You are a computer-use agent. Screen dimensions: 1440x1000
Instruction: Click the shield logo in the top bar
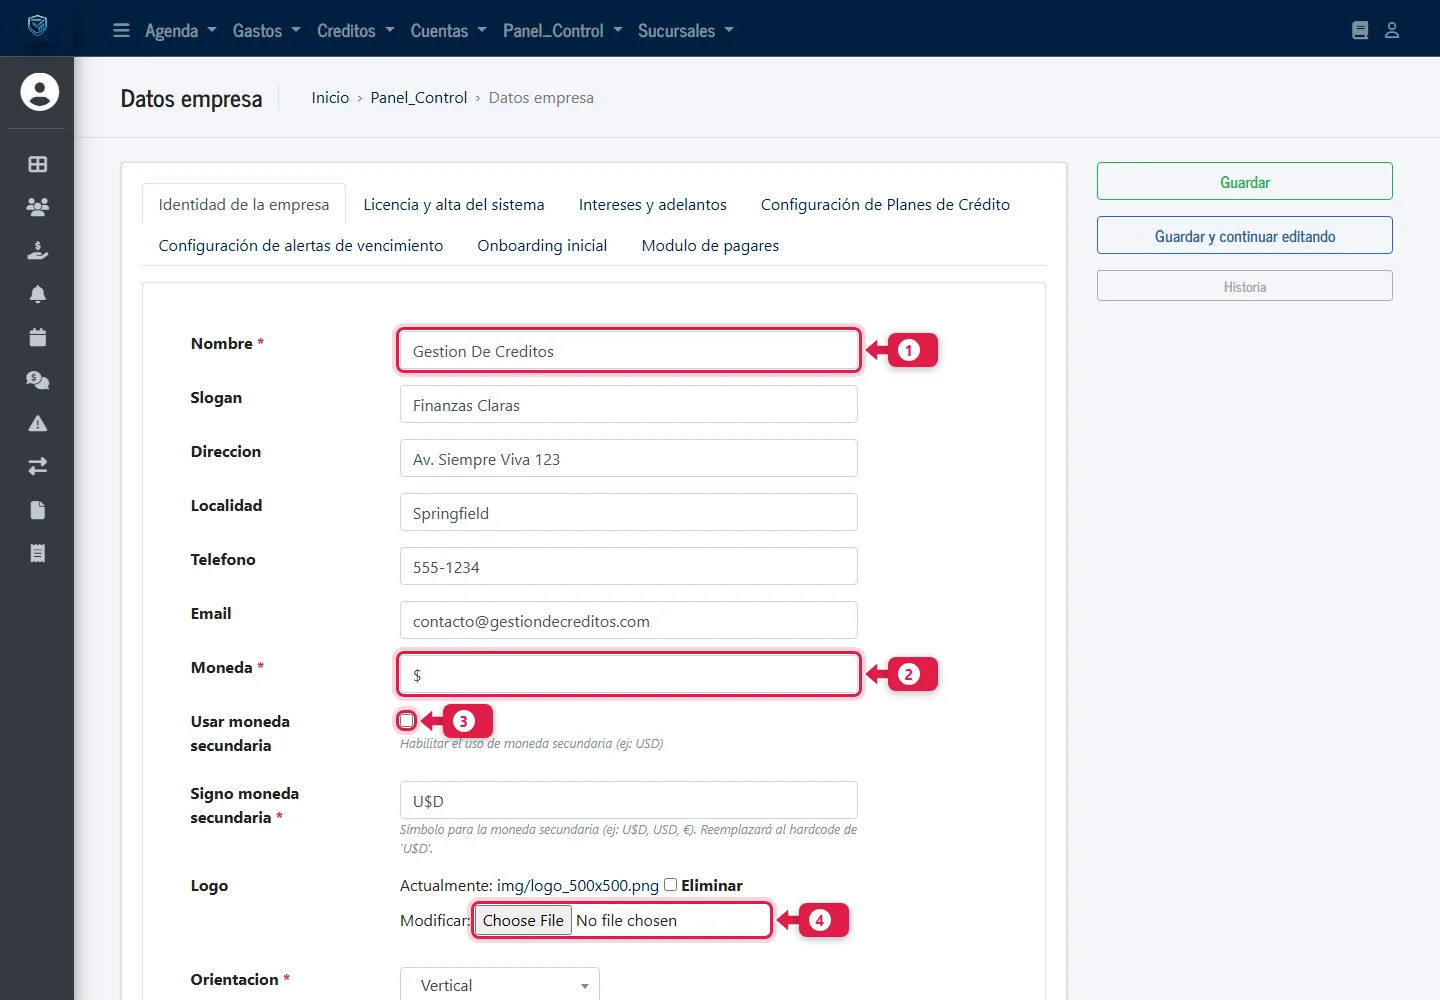point(37,26)
